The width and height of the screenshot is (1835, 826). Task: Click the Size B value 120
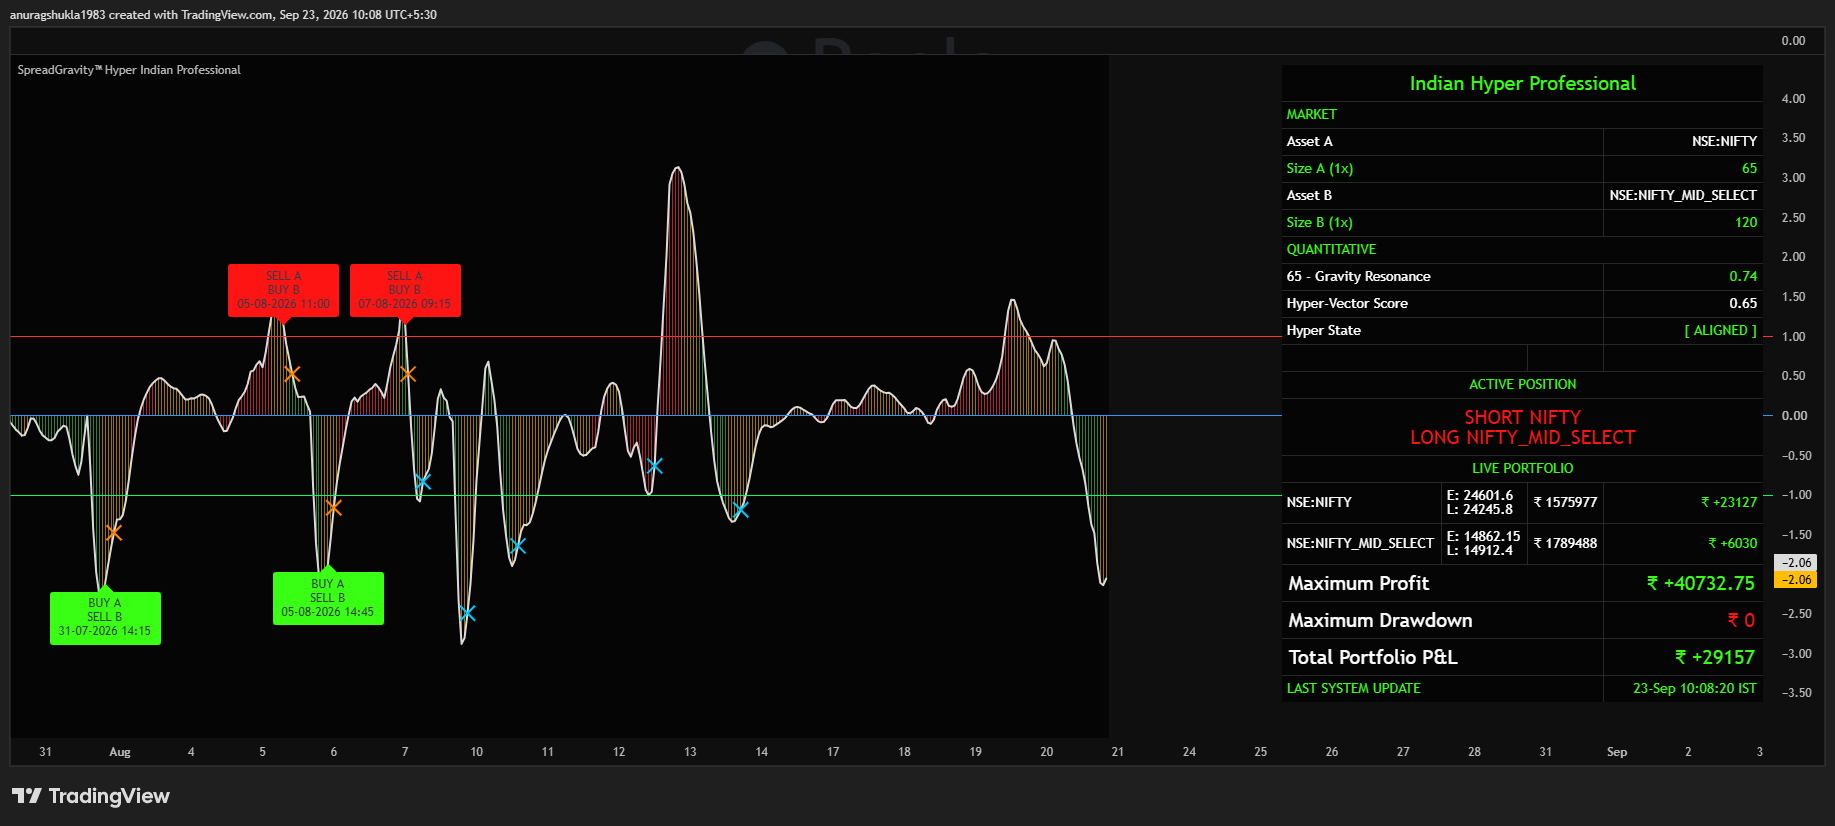pyautogui.click(x=1746, y=223)
